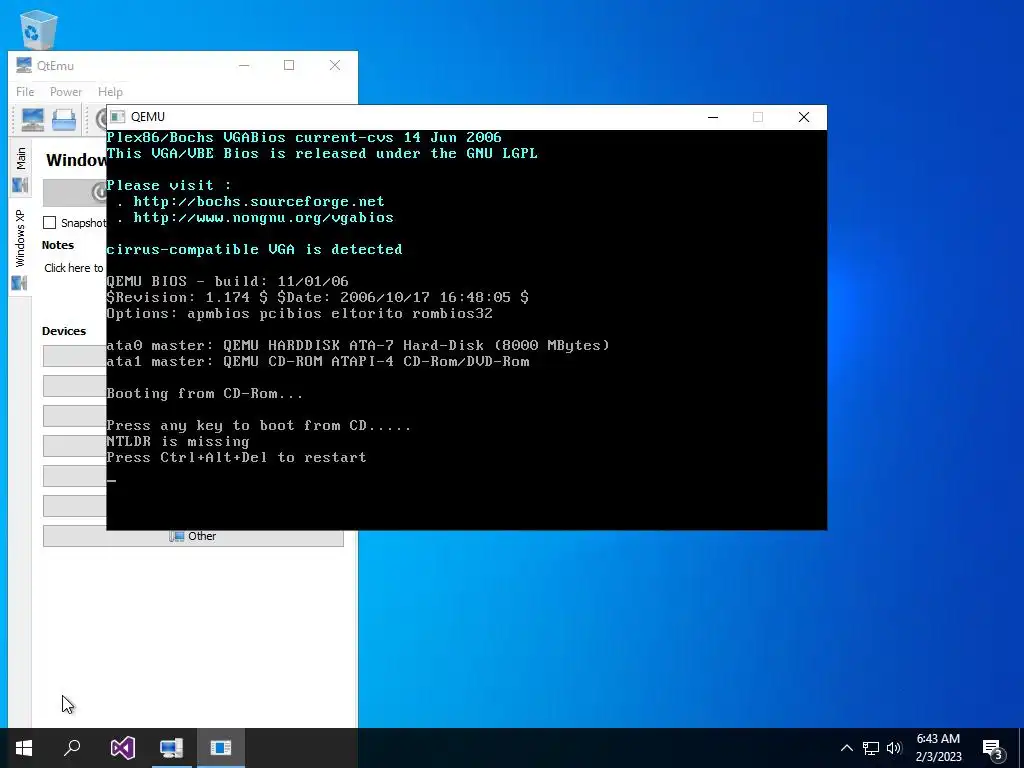Viewport: 1024px width, 768px height.
Task: Click 'cirrus-compatible VGA is detected' line
Action: click(255, 249)
